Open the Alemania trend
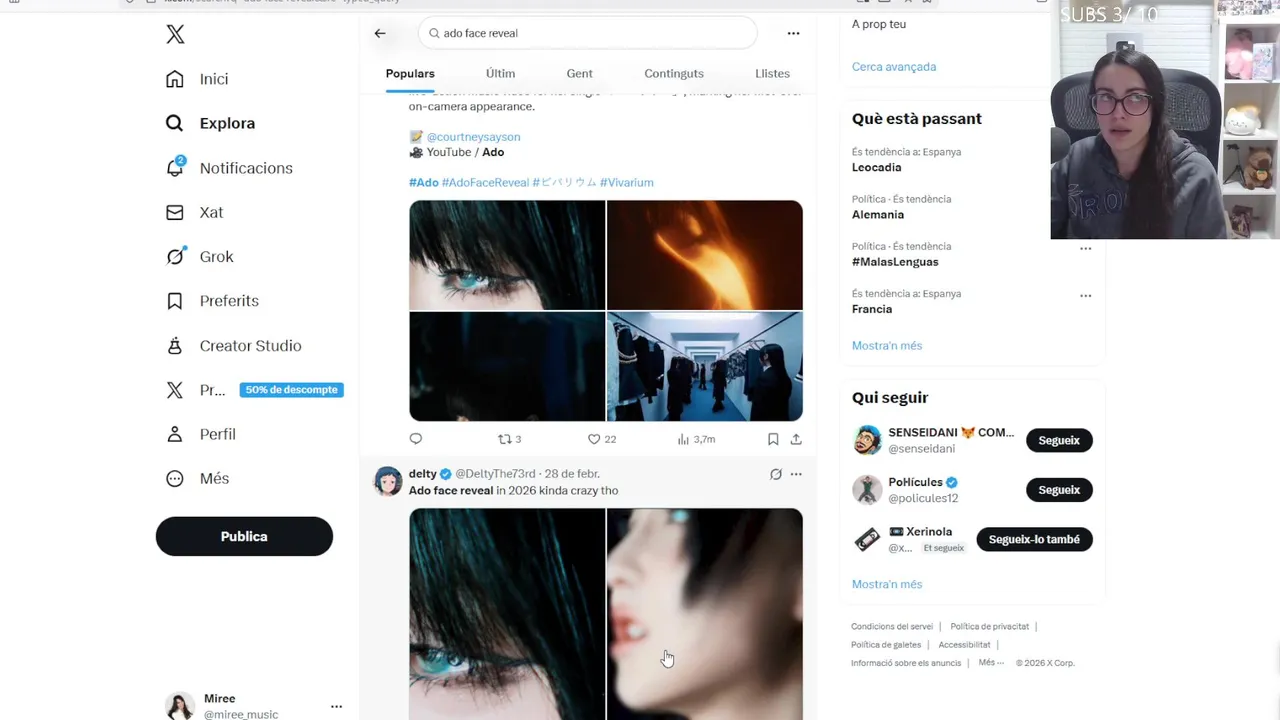Viewport: 1280px width, 720px height. pyautogui.click(x=878, y=214)
